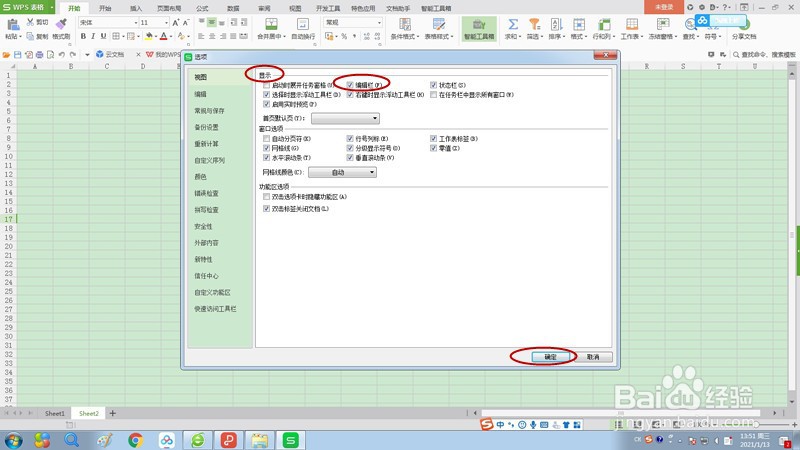
Task: Click the Merge and Center (合并居中) icon
Action: (x=271, y=24)
